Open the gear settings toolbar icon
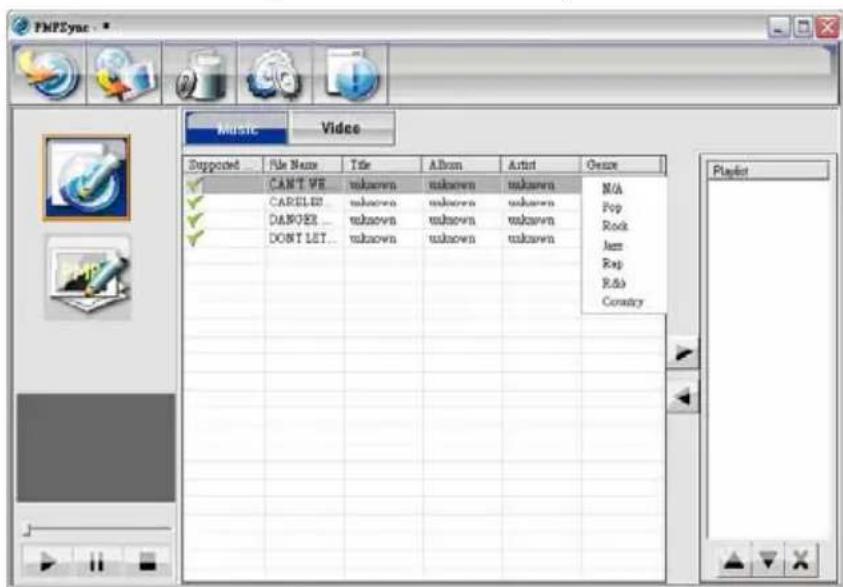Viewport: 843px width, 587px height. [275, 74]
